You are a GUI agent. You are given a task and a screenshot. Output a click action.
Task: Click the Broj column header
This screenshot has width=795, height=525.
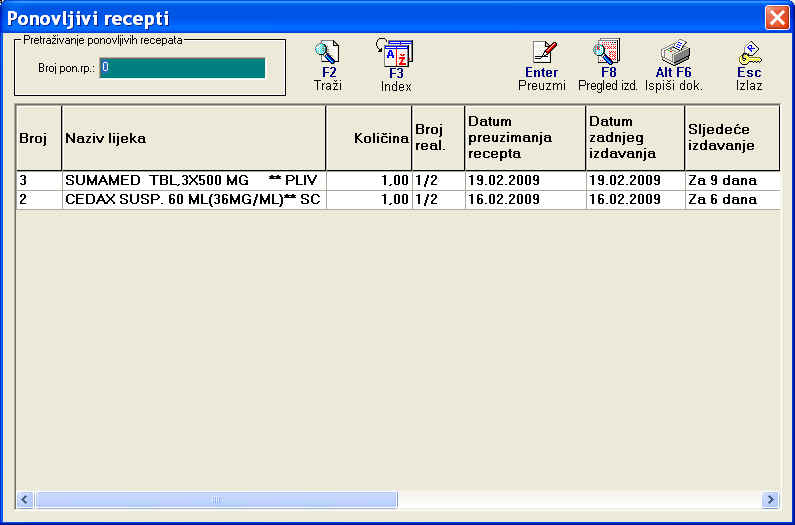39,138
